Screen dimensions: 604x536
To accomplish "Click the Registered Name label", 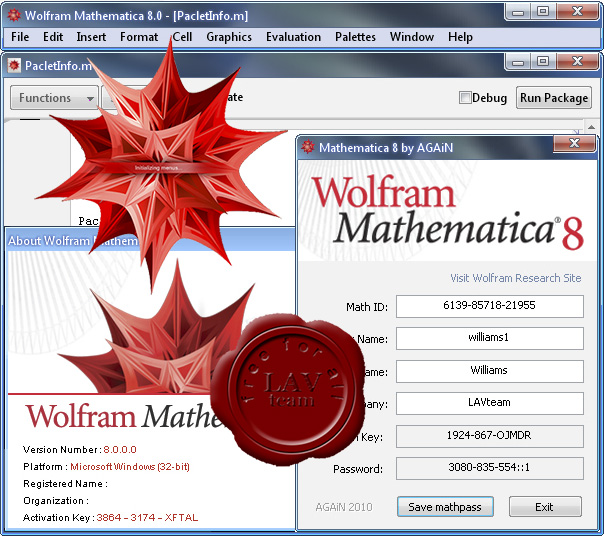I will click(x=65, y=484).
